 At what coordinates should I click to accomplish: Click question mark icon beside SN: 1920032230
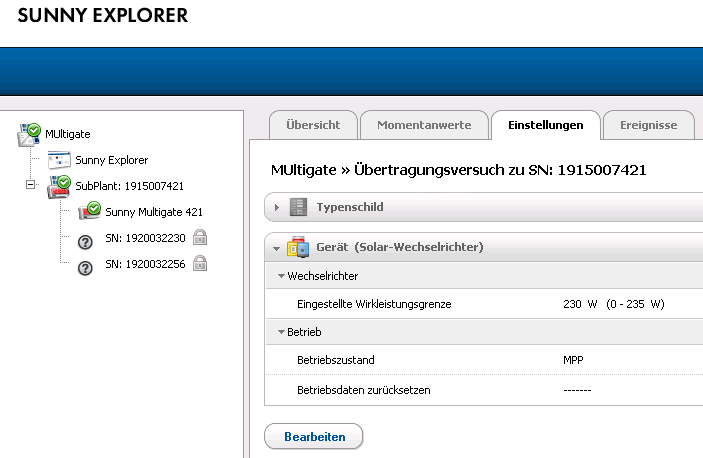pyautogui.click(x=85, y=242)
